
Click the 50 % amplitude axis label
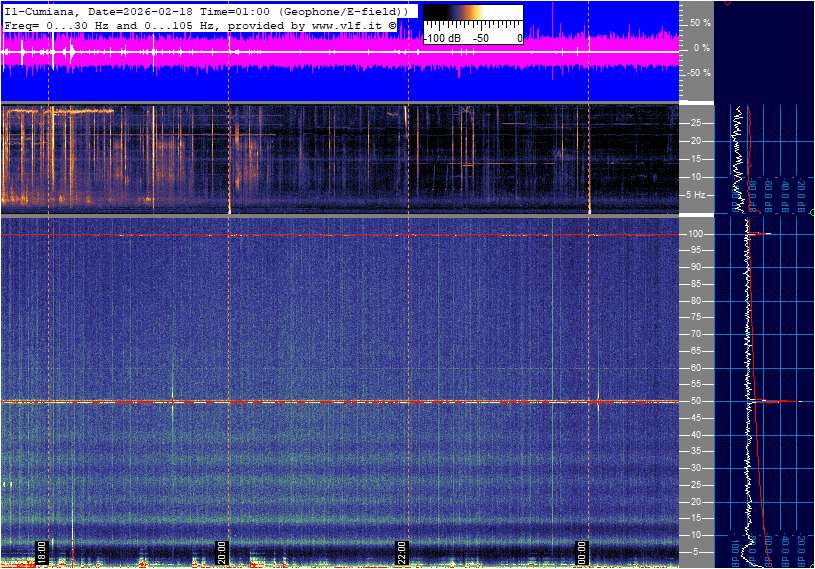700,22
